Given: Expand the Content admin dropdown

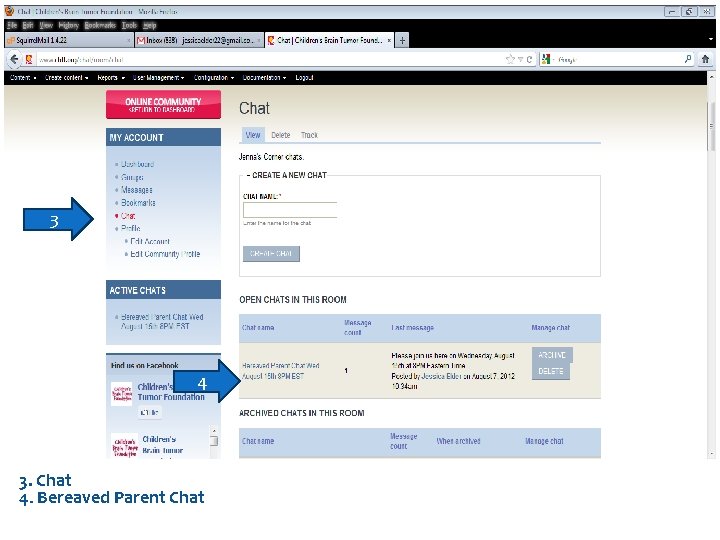Looking at the screenshot, I should coord(23,78).
